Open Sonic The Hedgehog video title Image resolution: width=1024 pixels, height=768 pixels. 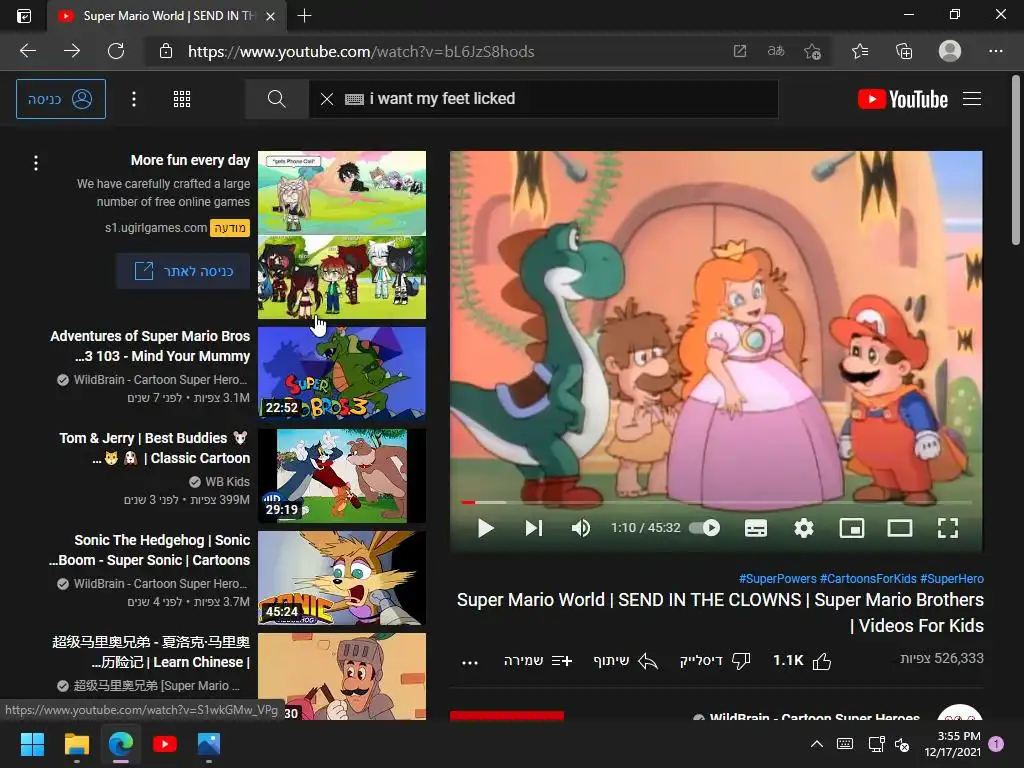(x=150, y=550)
